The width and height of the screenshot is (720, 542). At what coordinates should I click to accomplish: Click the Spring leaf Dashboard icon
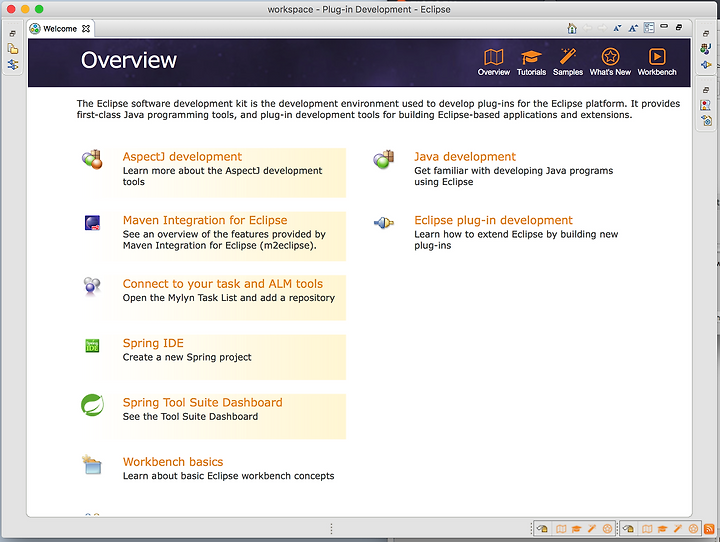pyautogui.click(x=92, y=405)
